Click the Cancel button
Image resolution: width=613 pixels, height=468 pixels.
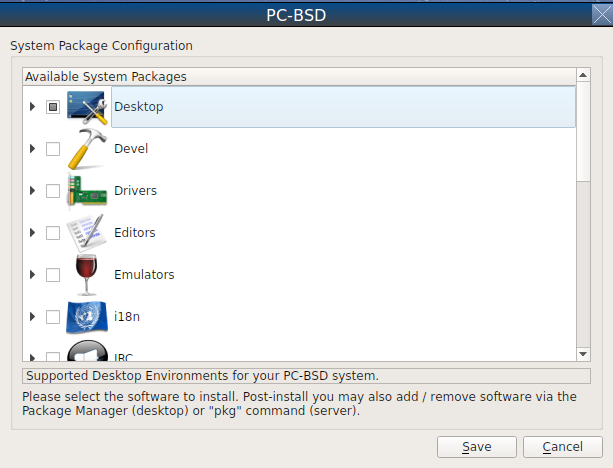pyautogui.click(x=563, y=446)
